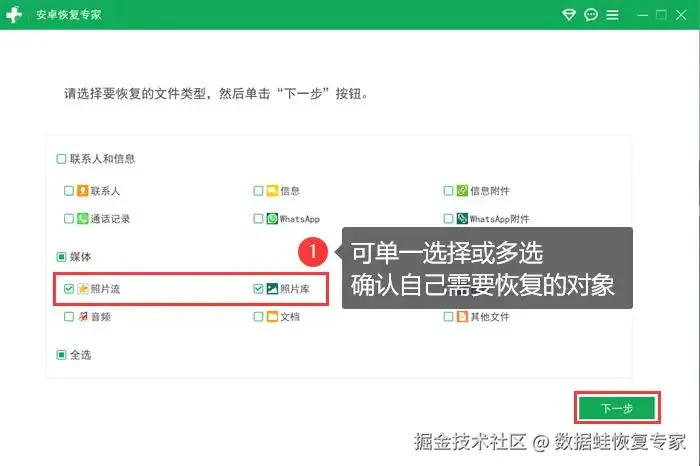Click the 照片库 gallery icon
The image size is (700, 466).
272,289
